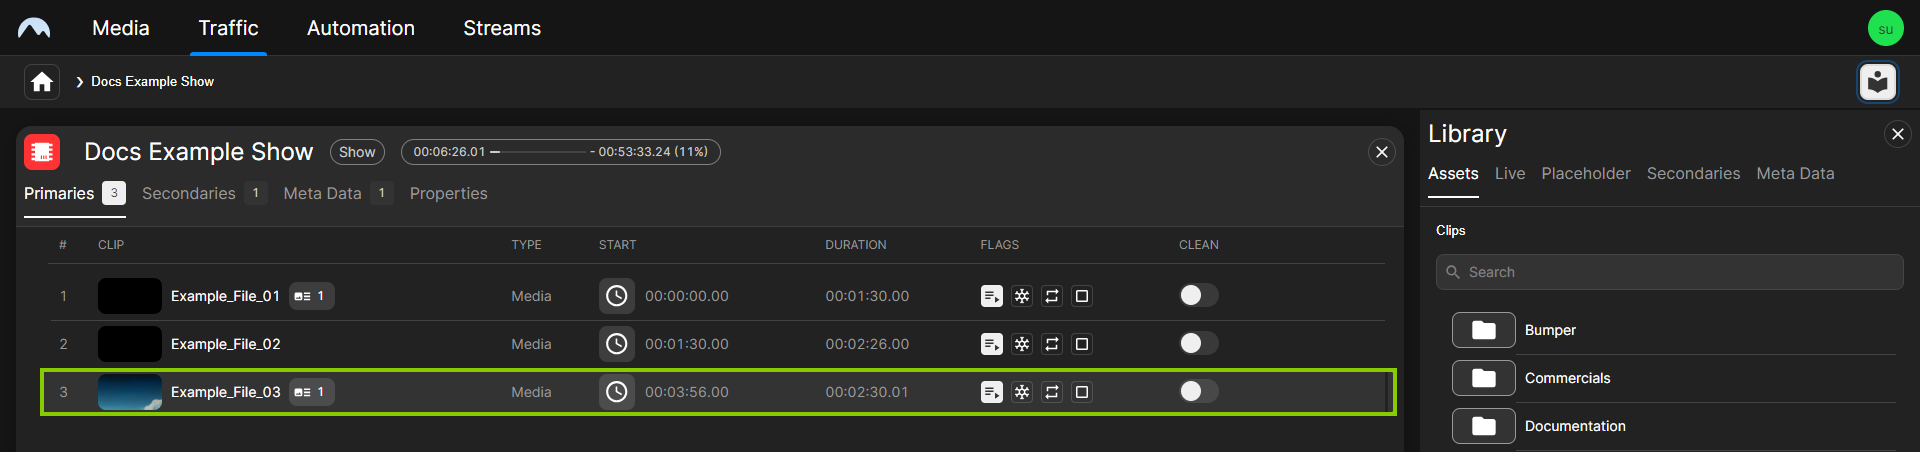
Task: Click the Show type badge button
Action: 357,152
